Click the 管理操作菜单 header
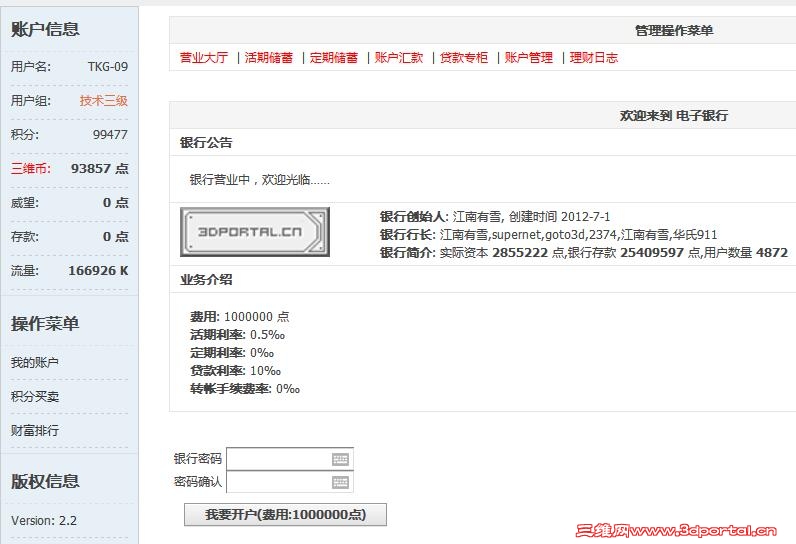The width and height of the screenshot is (796, 544). click(x=674, y=30)
